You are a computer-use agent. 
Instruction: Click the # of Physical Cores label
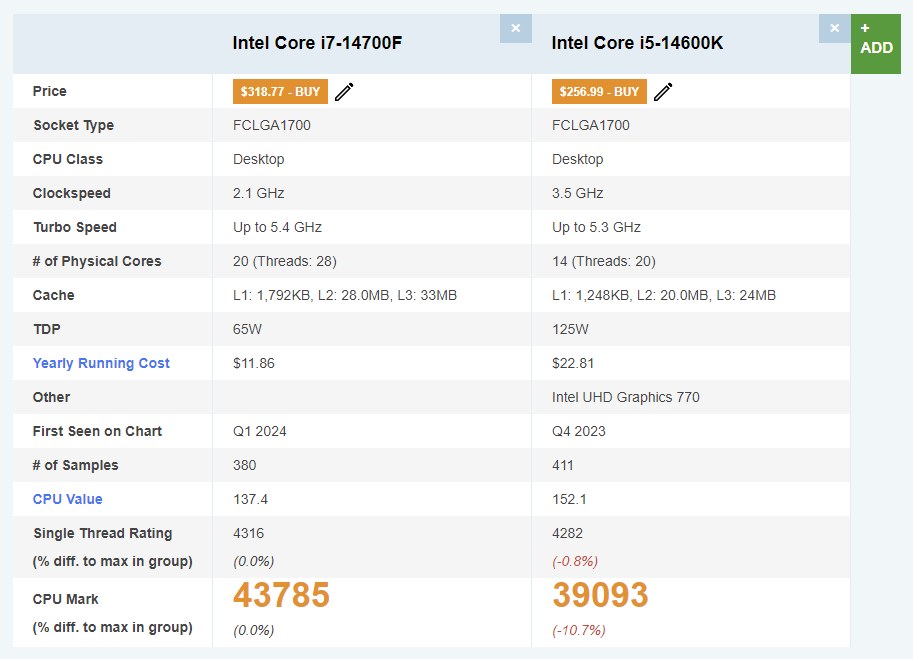(97, 261)
